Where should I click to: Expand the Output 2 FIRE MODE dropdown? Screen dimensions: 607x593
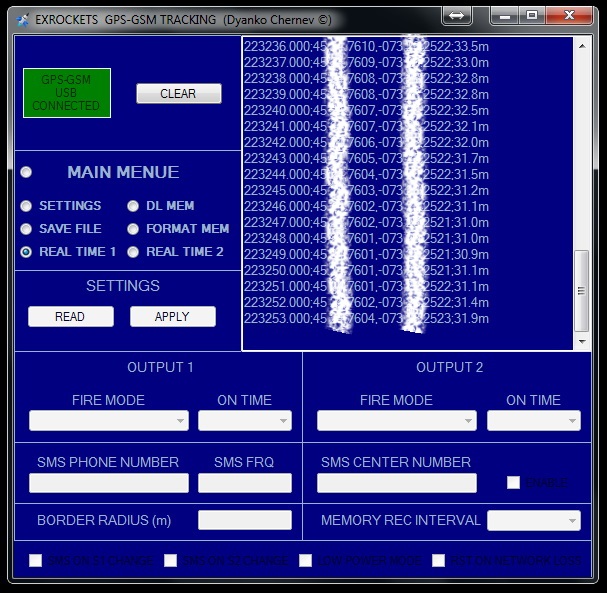[397, 421]
